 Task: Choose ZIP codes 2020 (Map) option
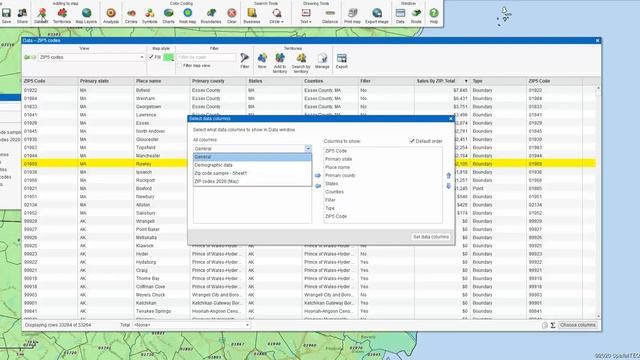point(252,182)
